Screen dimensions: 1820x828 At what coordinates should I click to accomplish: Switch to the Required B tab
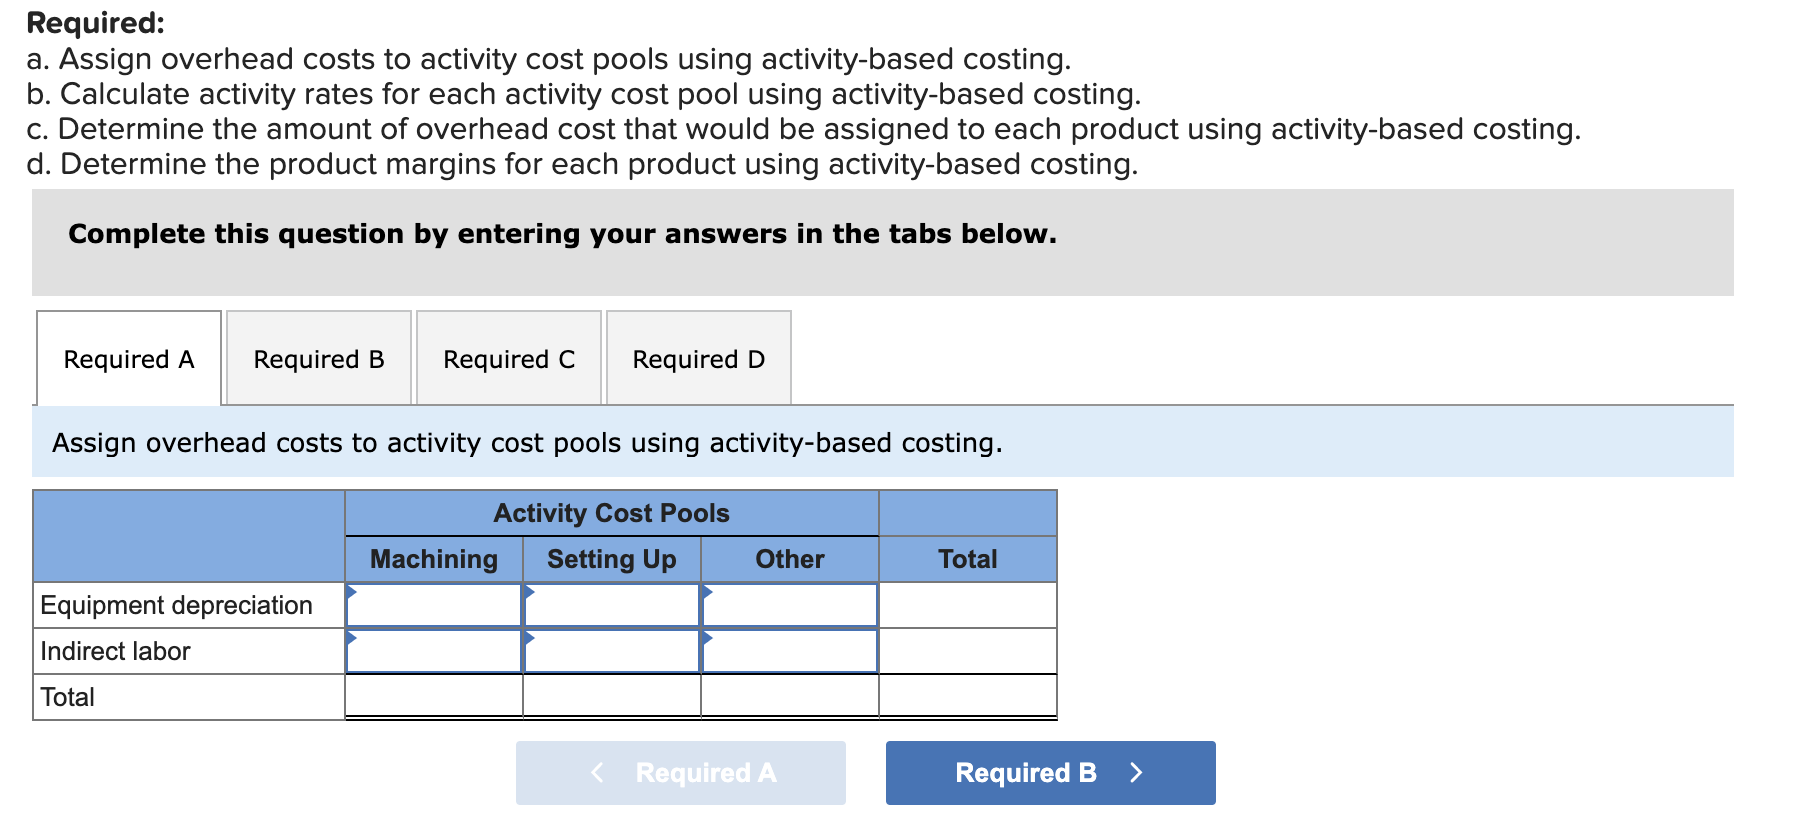tap(318, 358)
